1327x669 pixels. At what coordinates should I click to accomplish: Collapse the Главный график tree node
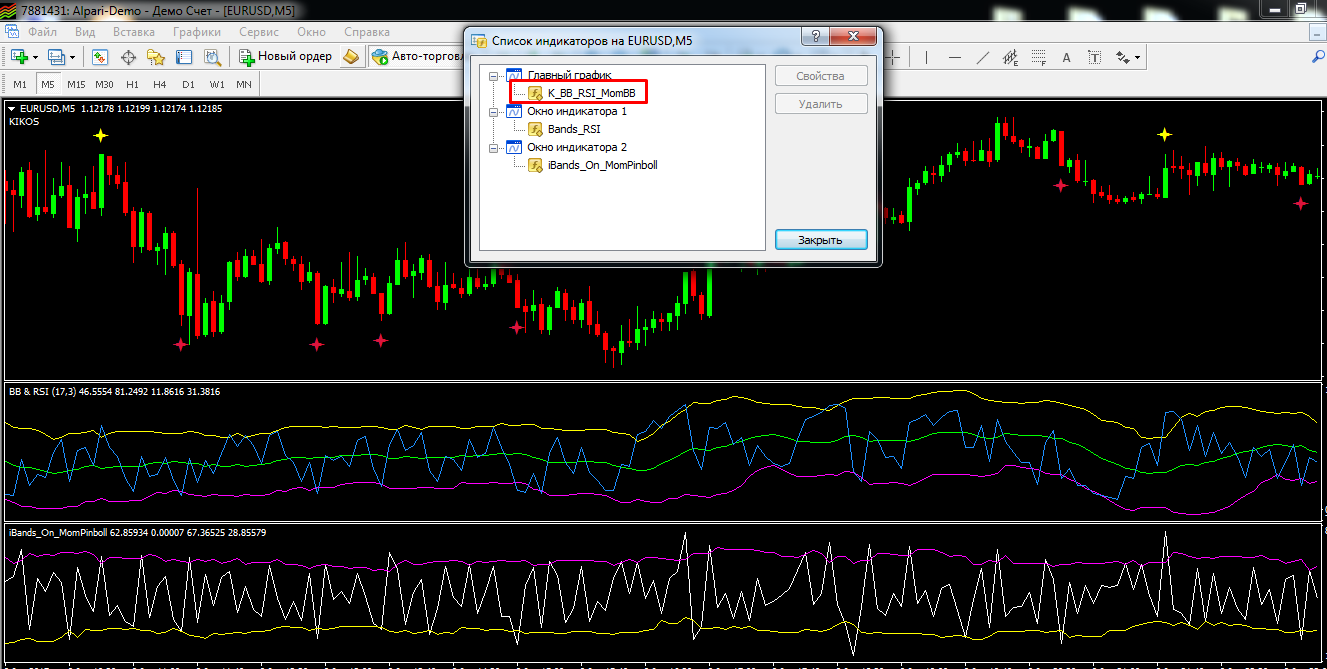pos(493,75)
